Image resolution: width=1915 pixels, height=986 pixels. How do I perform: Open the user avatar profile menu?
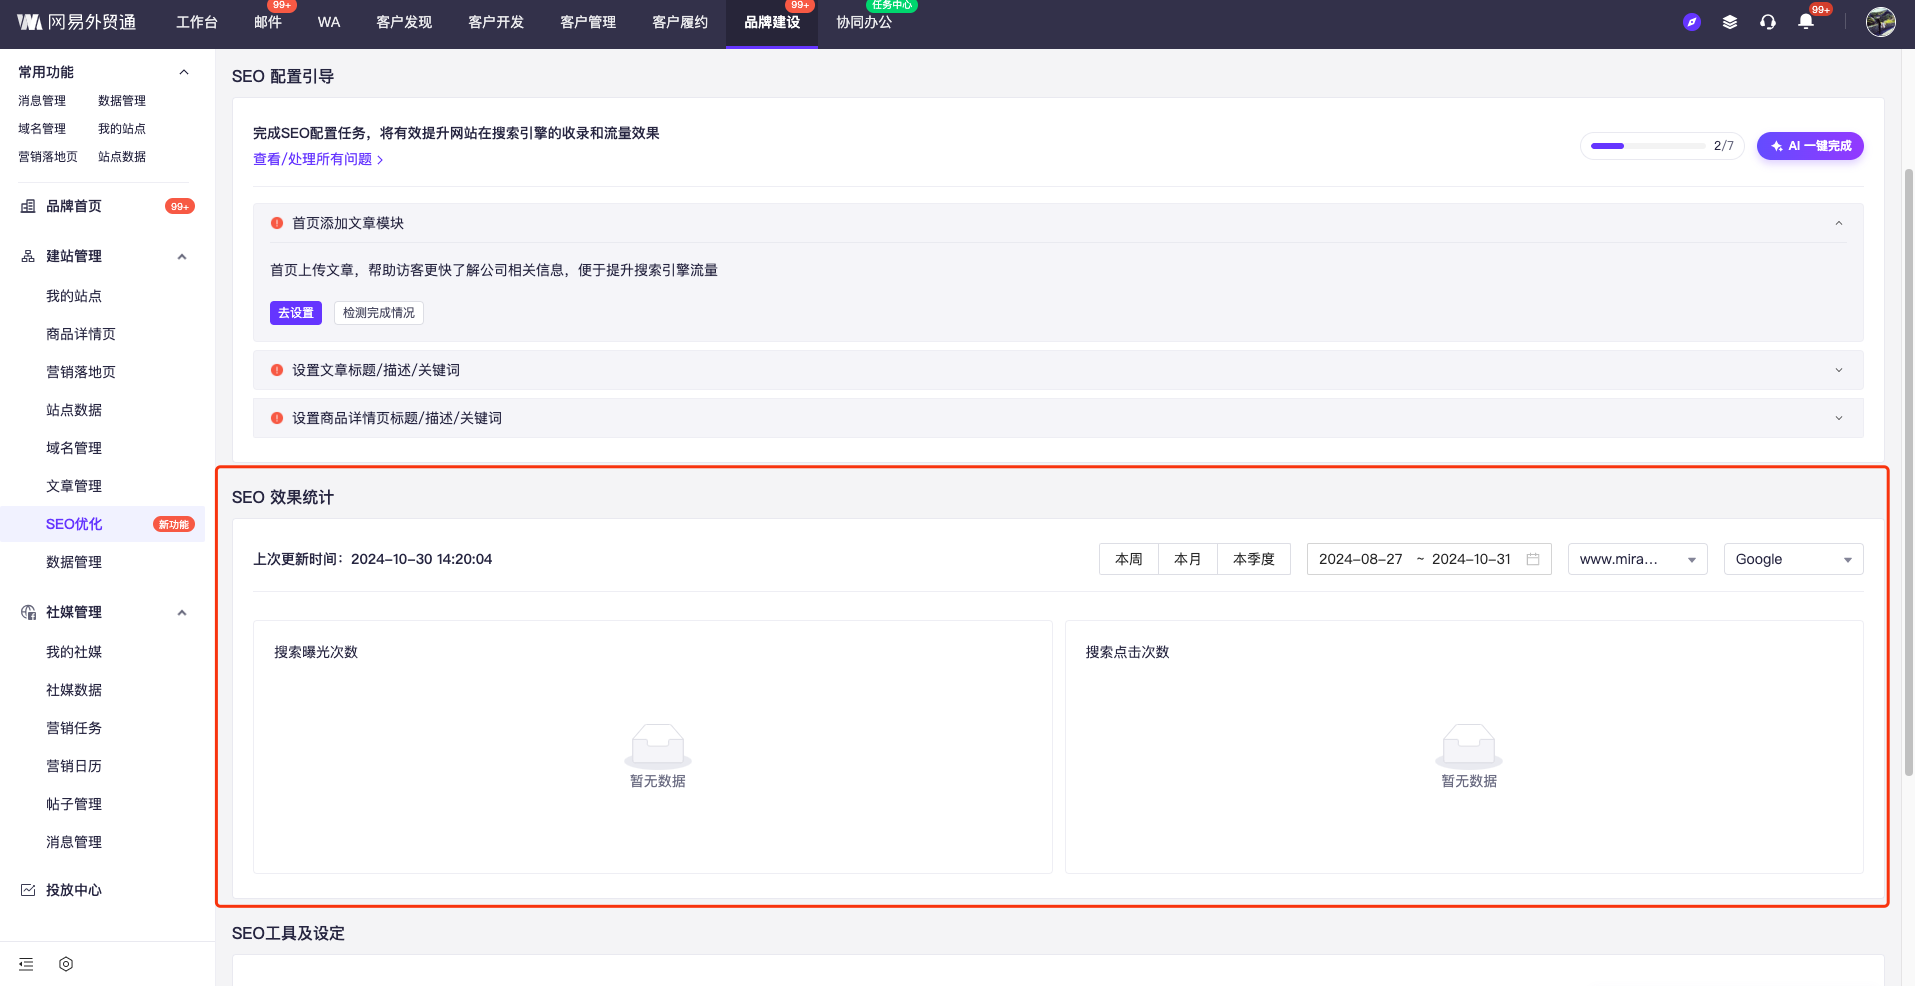coord(1880,22)
